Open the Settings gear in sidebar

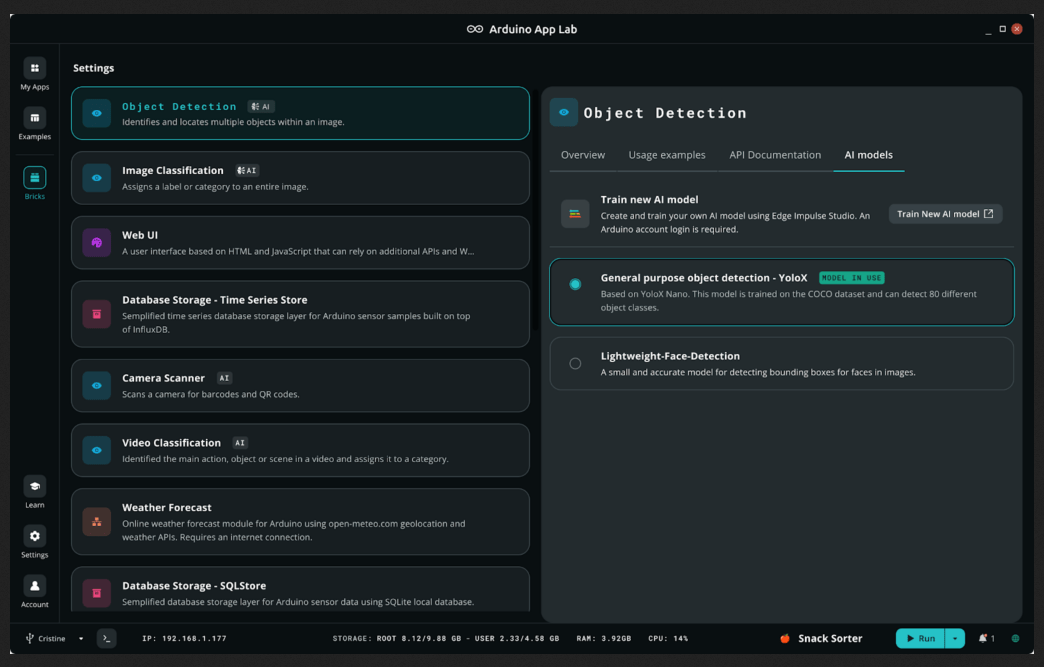34,537
